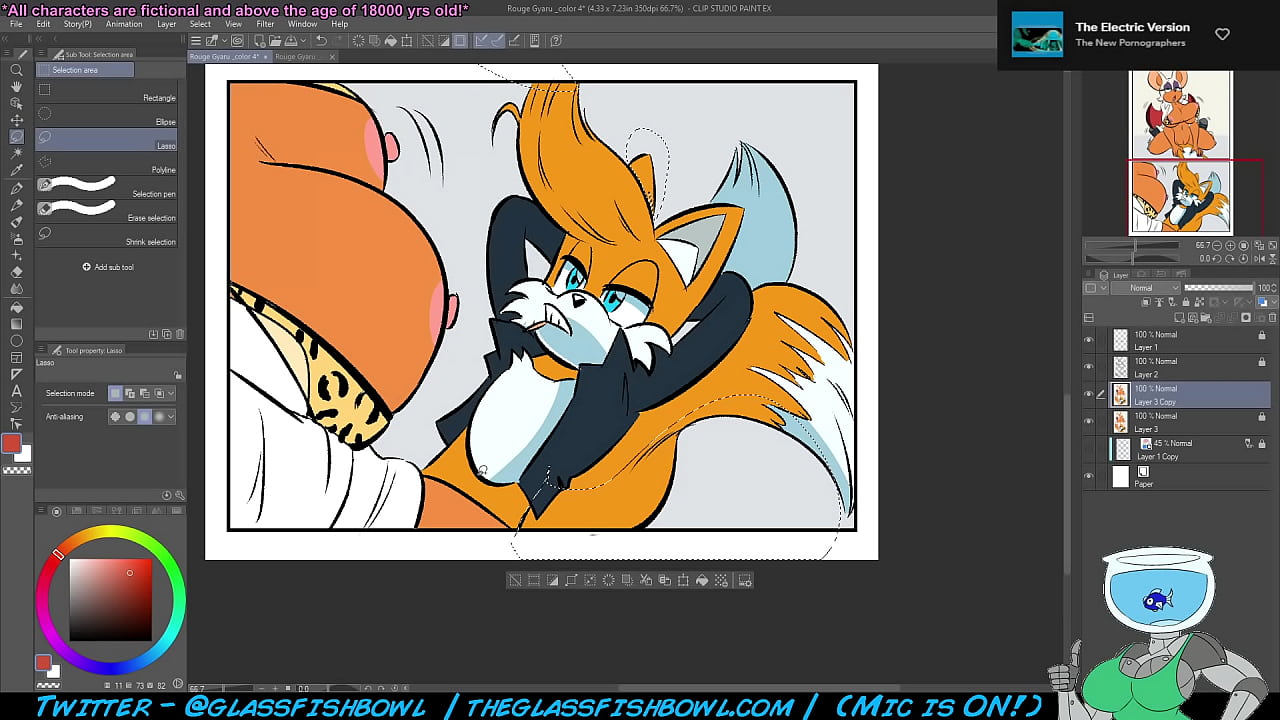This screenshot has width=1280, height=720.
Task: Toggle visibility of Layer 3
Action: click(x=1089, y=422)
